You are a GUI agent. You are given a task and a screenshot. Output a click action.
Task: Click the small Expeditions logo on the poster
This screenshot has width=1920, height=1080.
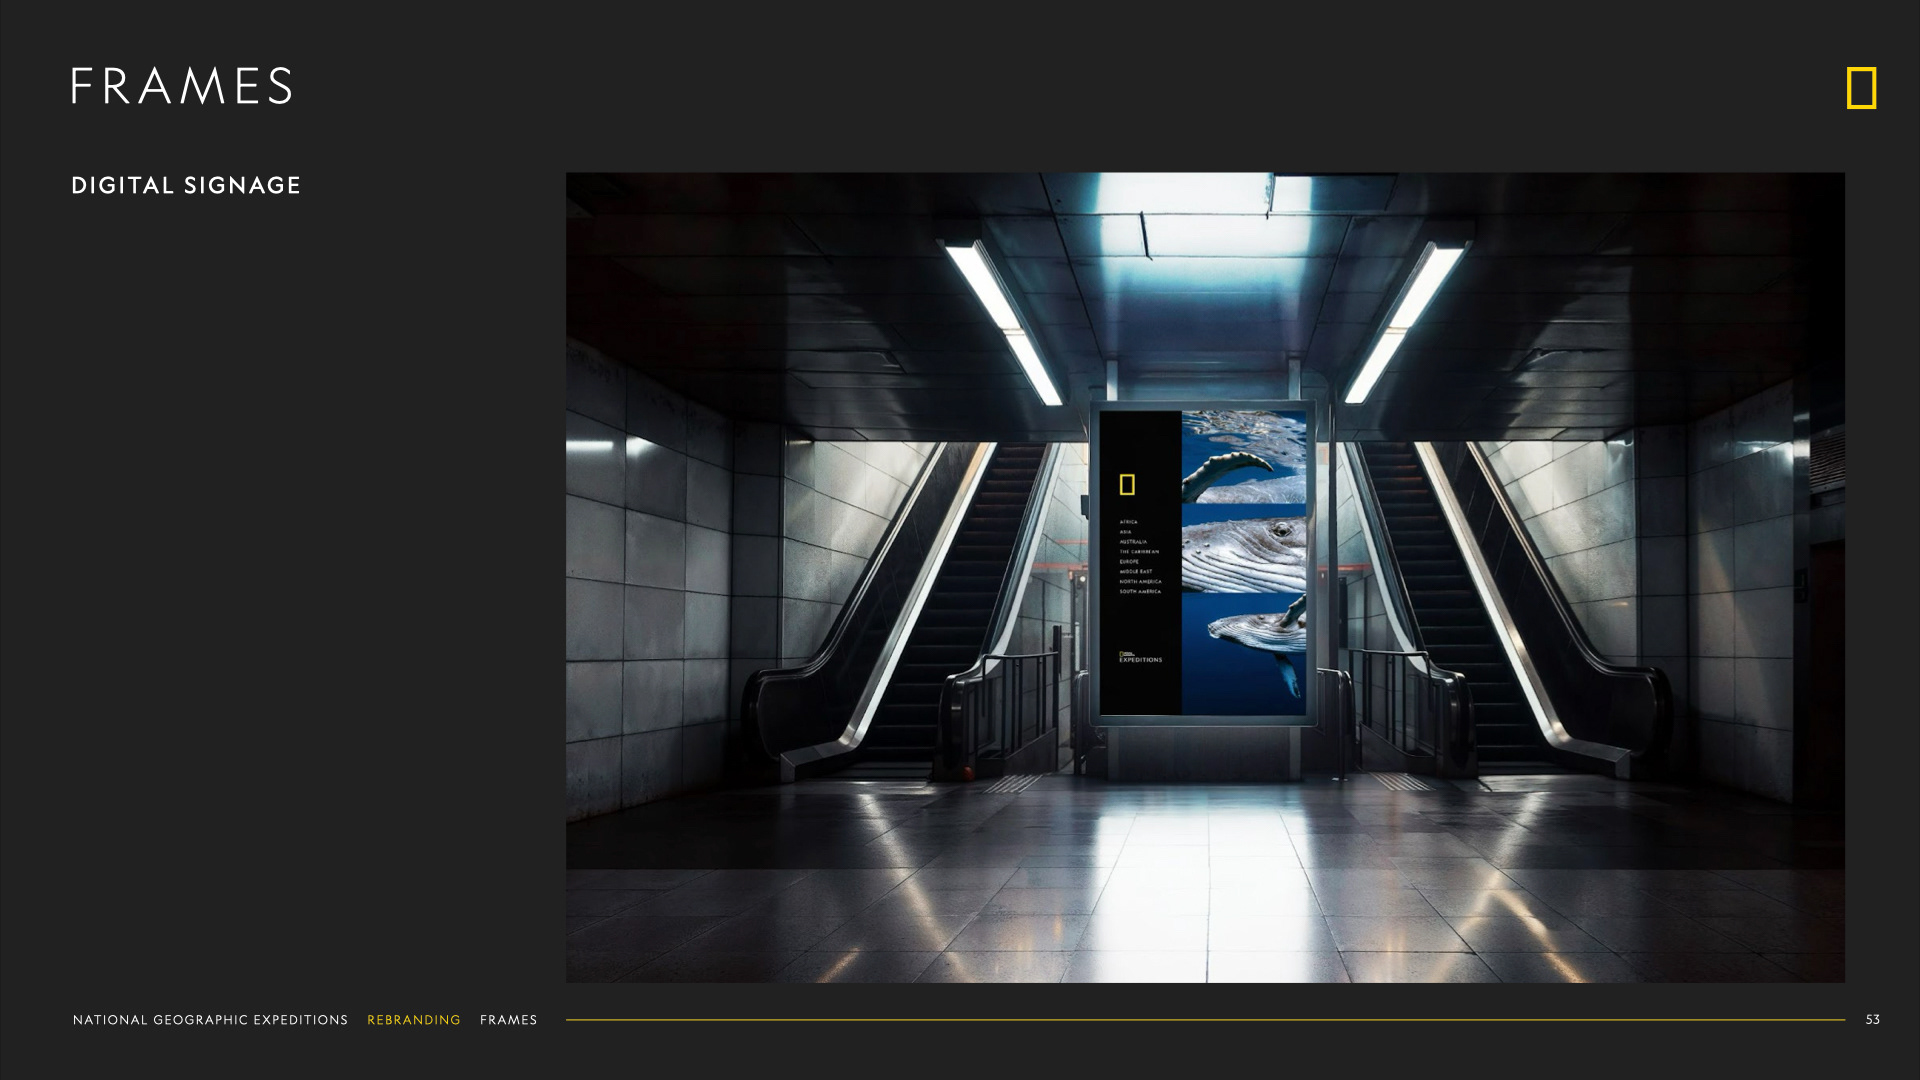coord(1140,658)
